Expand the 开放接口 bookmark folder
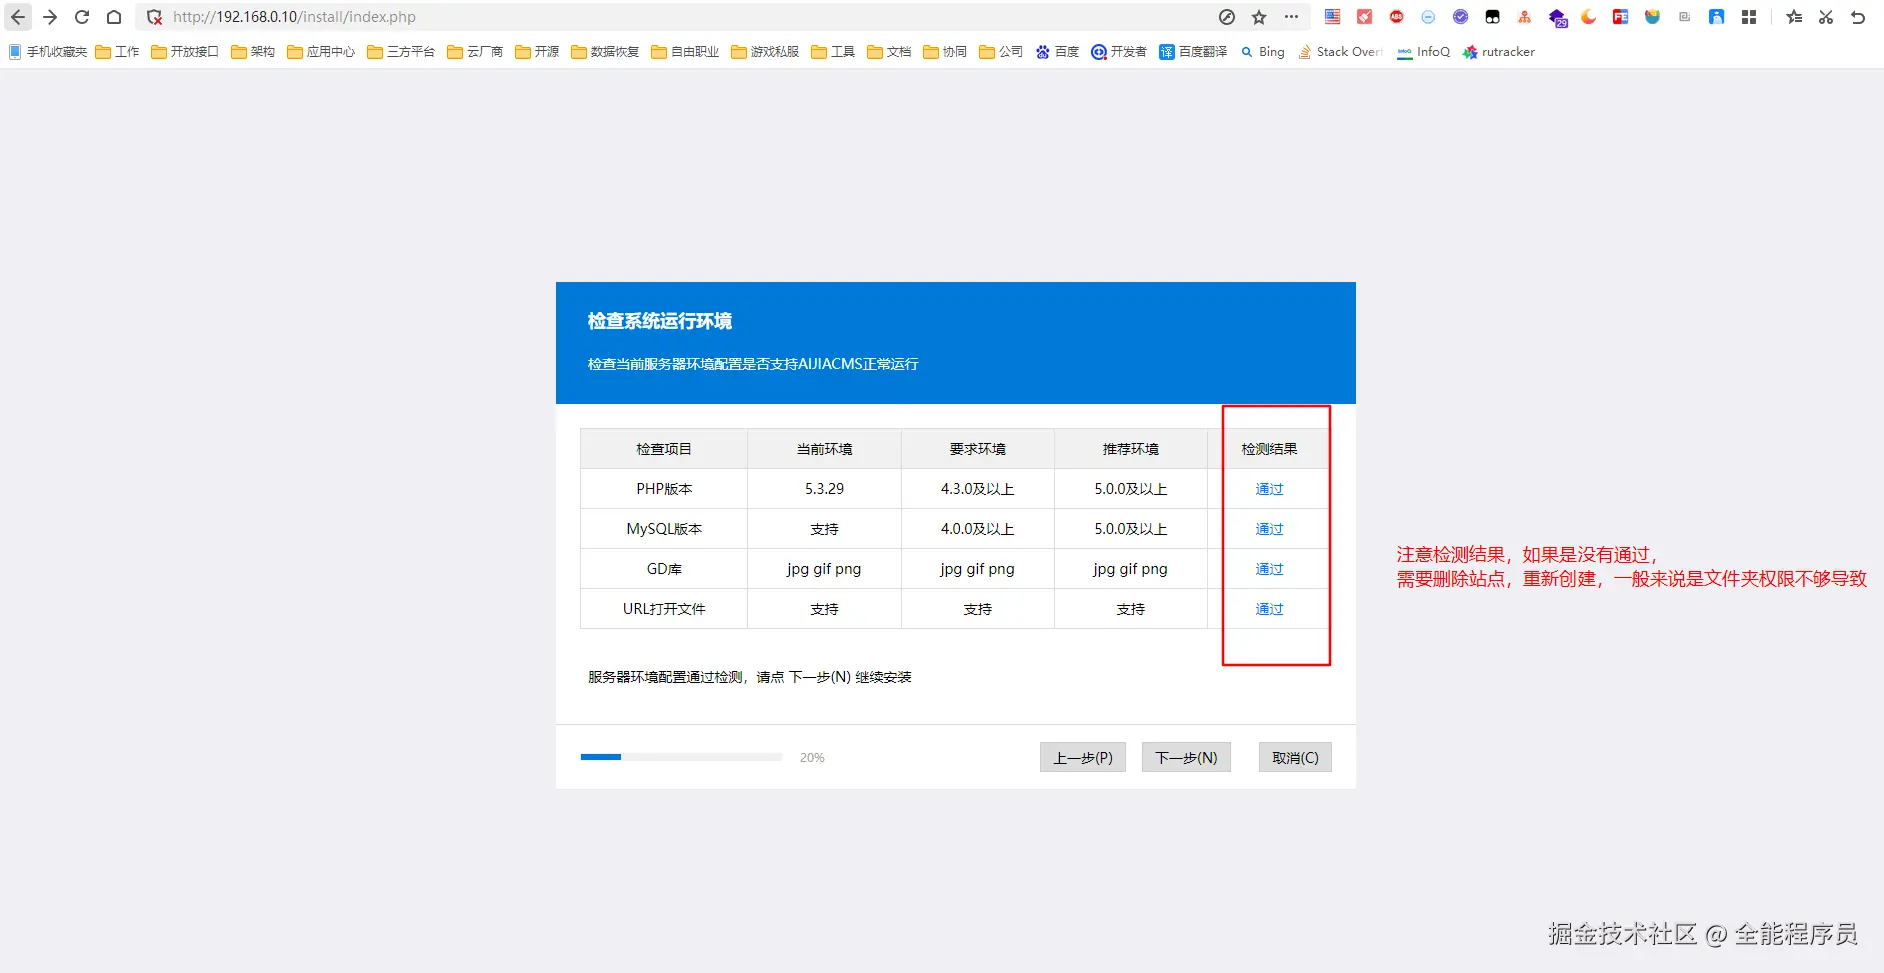Viewport: 1884px width, 973px height. point(185,52)
